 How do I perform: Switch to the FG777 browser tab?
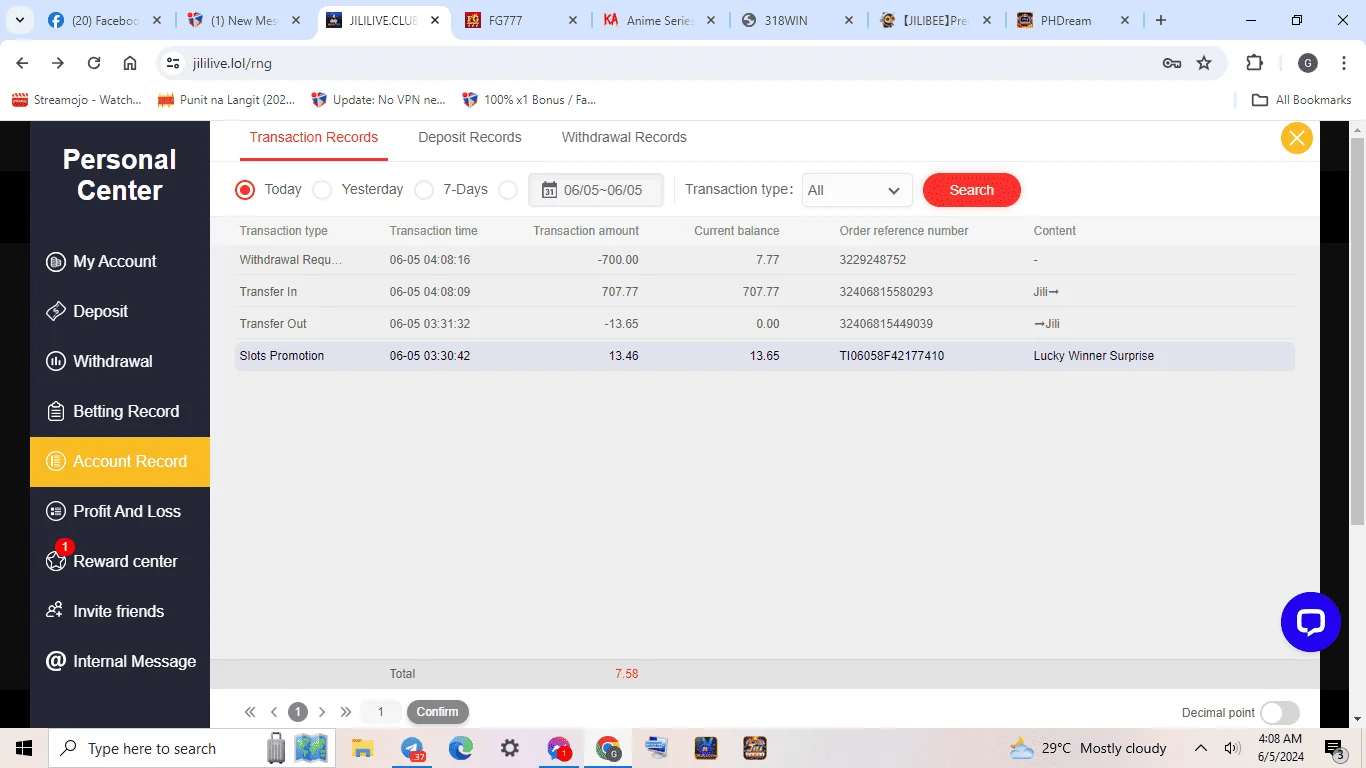(x=520, y=20)
